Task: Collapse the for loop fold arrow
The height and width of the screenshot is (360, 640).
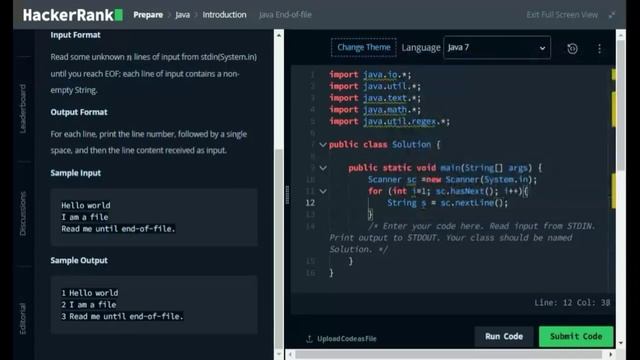Action: click(322, 191)
